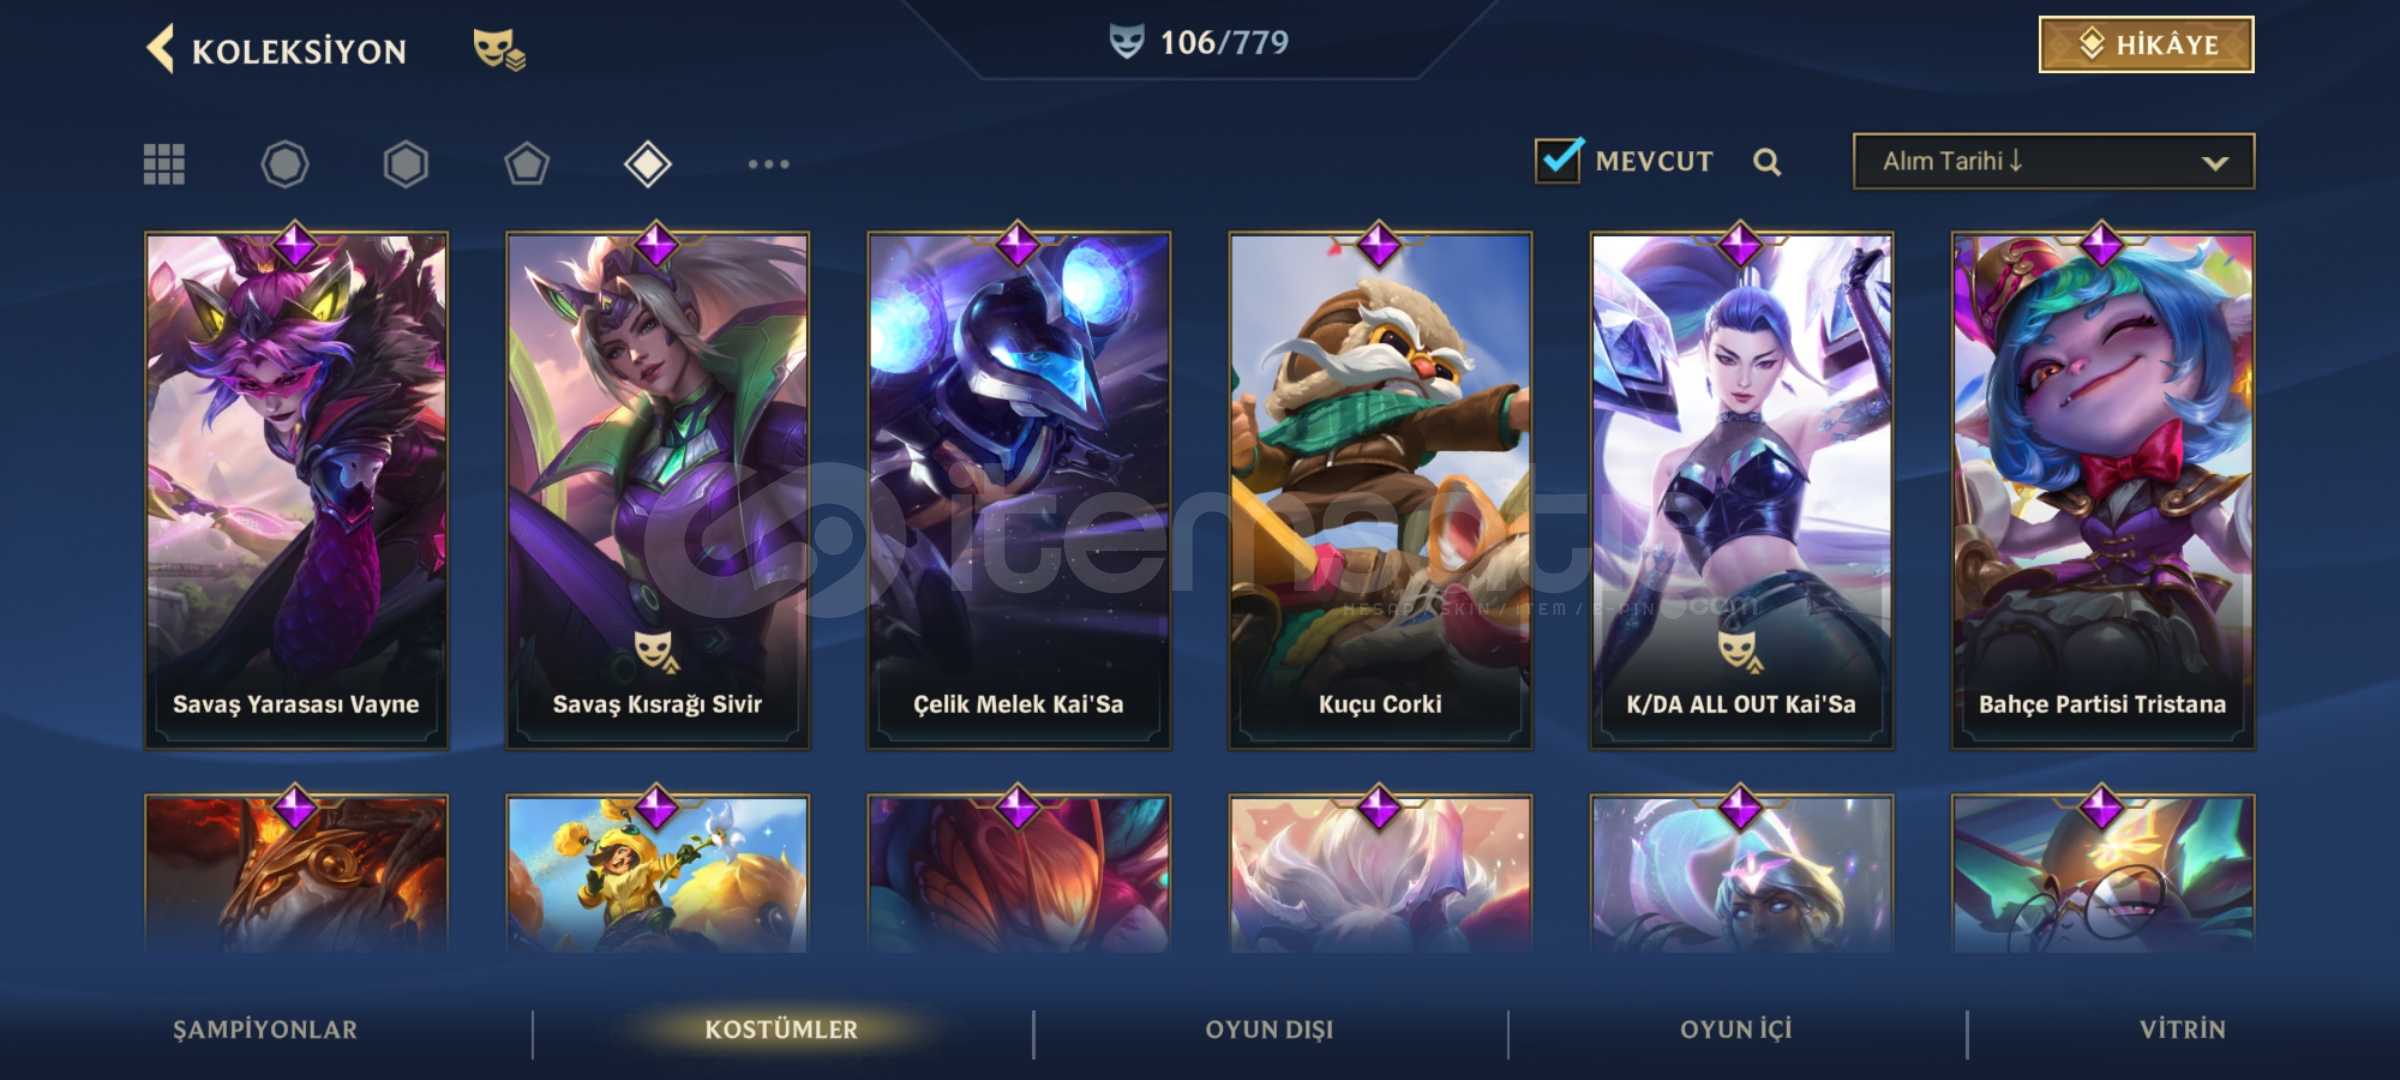Select the Kuçu Corki skin card
Viewport: 2400px width, 1080px height.
(1380, 490)
